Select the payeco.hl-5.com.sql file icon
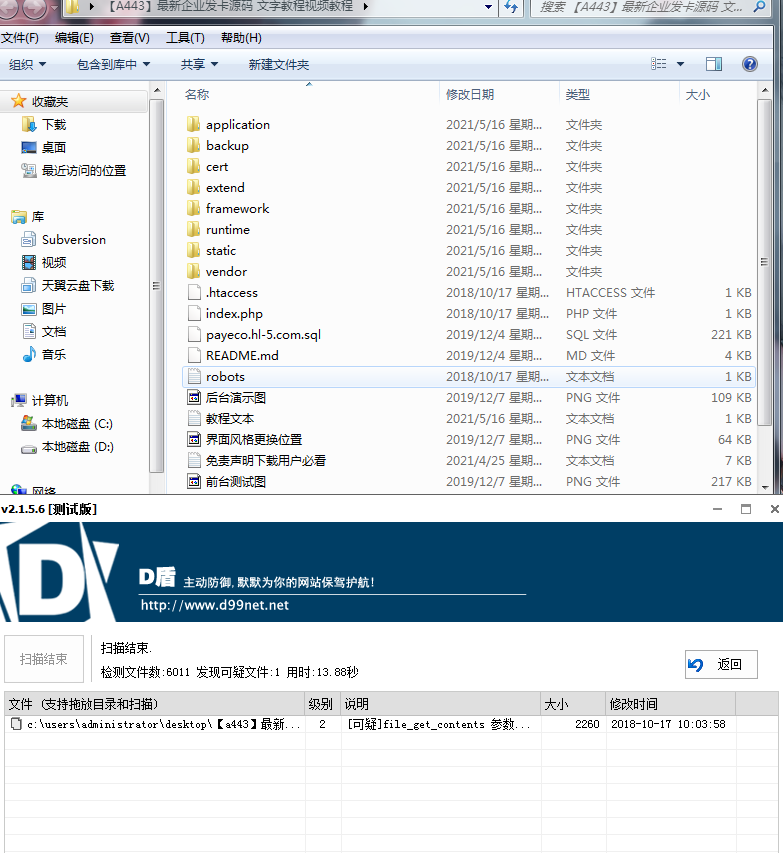This screenshot has width=783, height=853. pyautogui.click(x=194, y=335)
